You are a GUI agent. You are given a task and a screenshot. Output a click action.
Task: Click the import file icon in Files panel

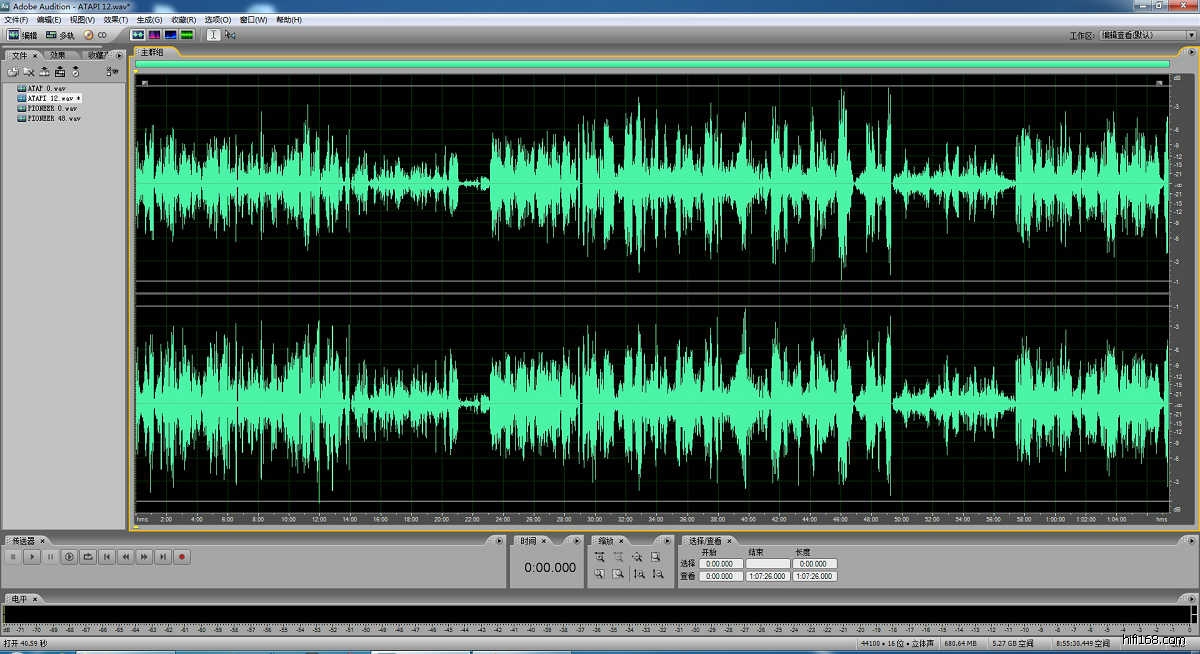click(x=14, y=72)
